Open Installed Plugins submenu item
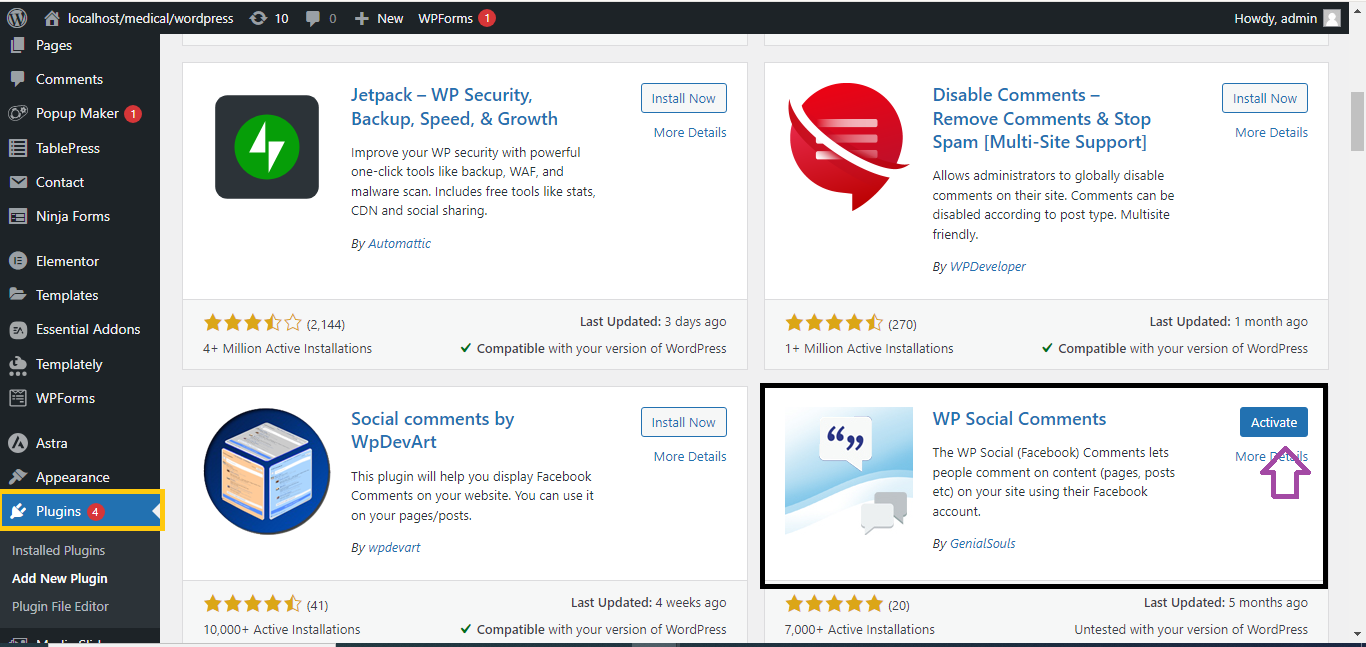This screenshot has height=647, width=1366. 58,550
